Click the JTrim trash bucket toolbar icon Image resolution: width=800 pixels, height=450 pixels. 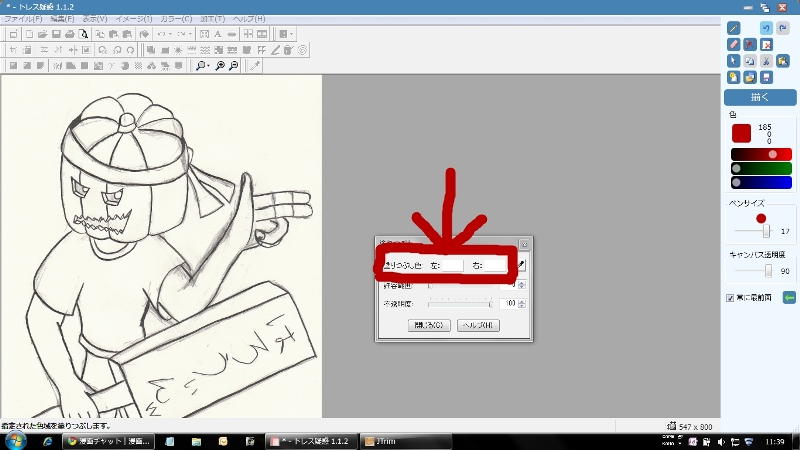(288, 50)
